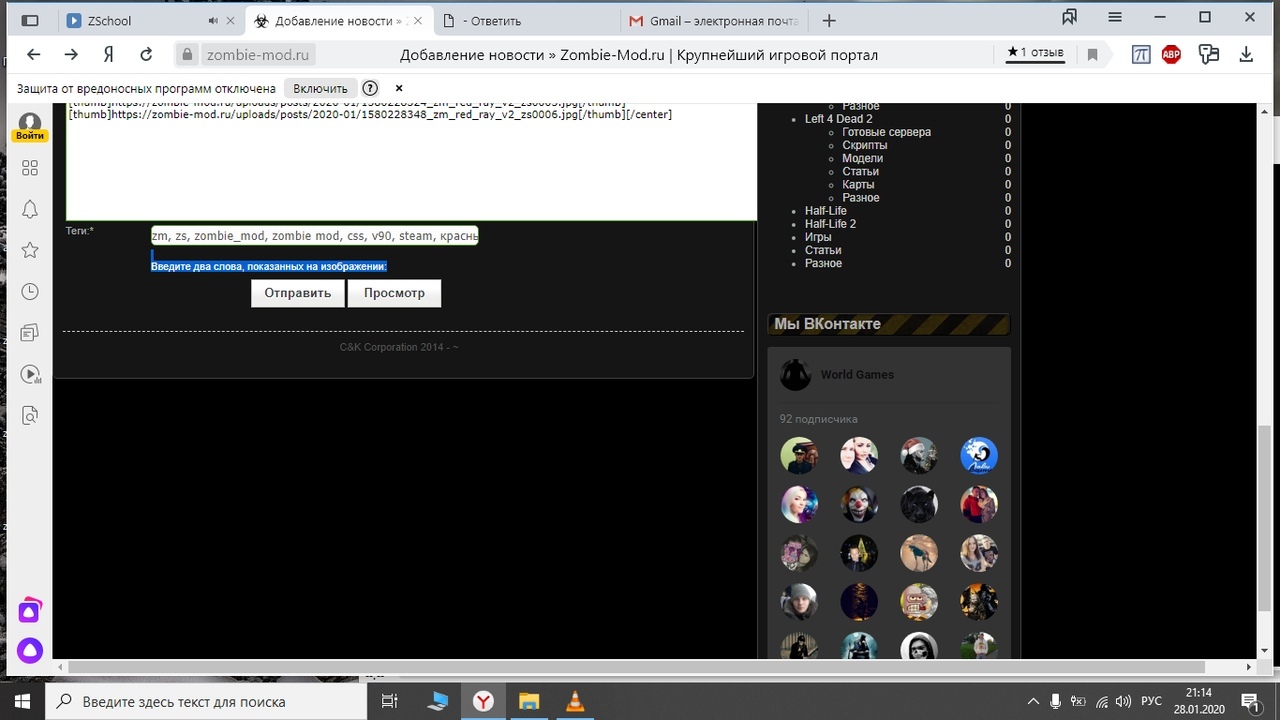Bookmark this page with the flag icon

[1092, 55]
